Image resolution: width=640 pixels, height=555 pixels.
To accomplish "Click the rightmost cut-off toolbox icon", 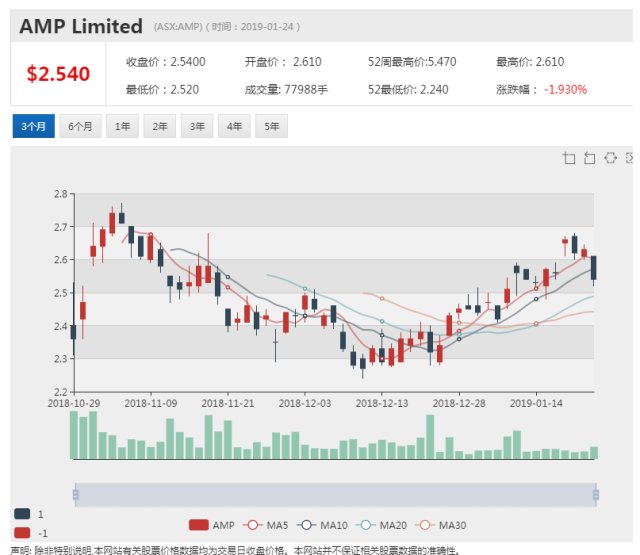I will 630,158.
